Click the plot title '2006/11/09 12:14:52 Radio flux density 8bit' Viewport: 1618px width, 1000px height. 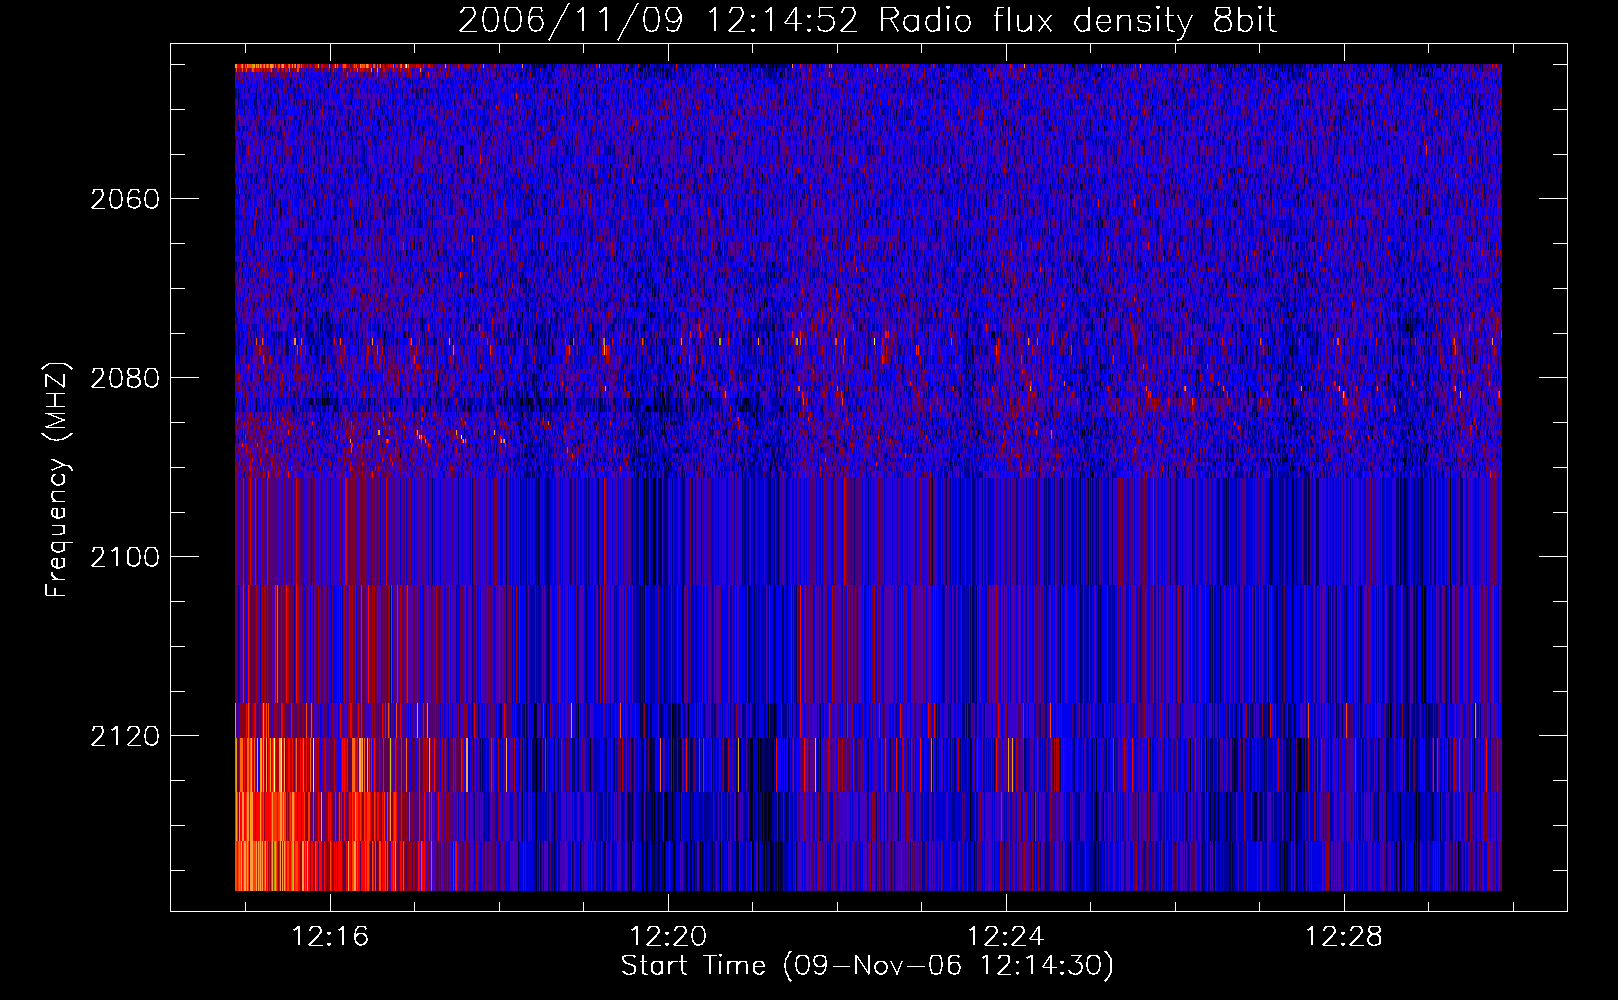coord(867,21)
